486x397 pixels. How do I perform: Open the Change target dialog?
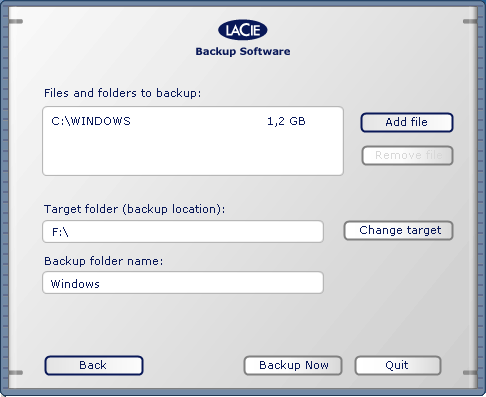click(398, 230)
